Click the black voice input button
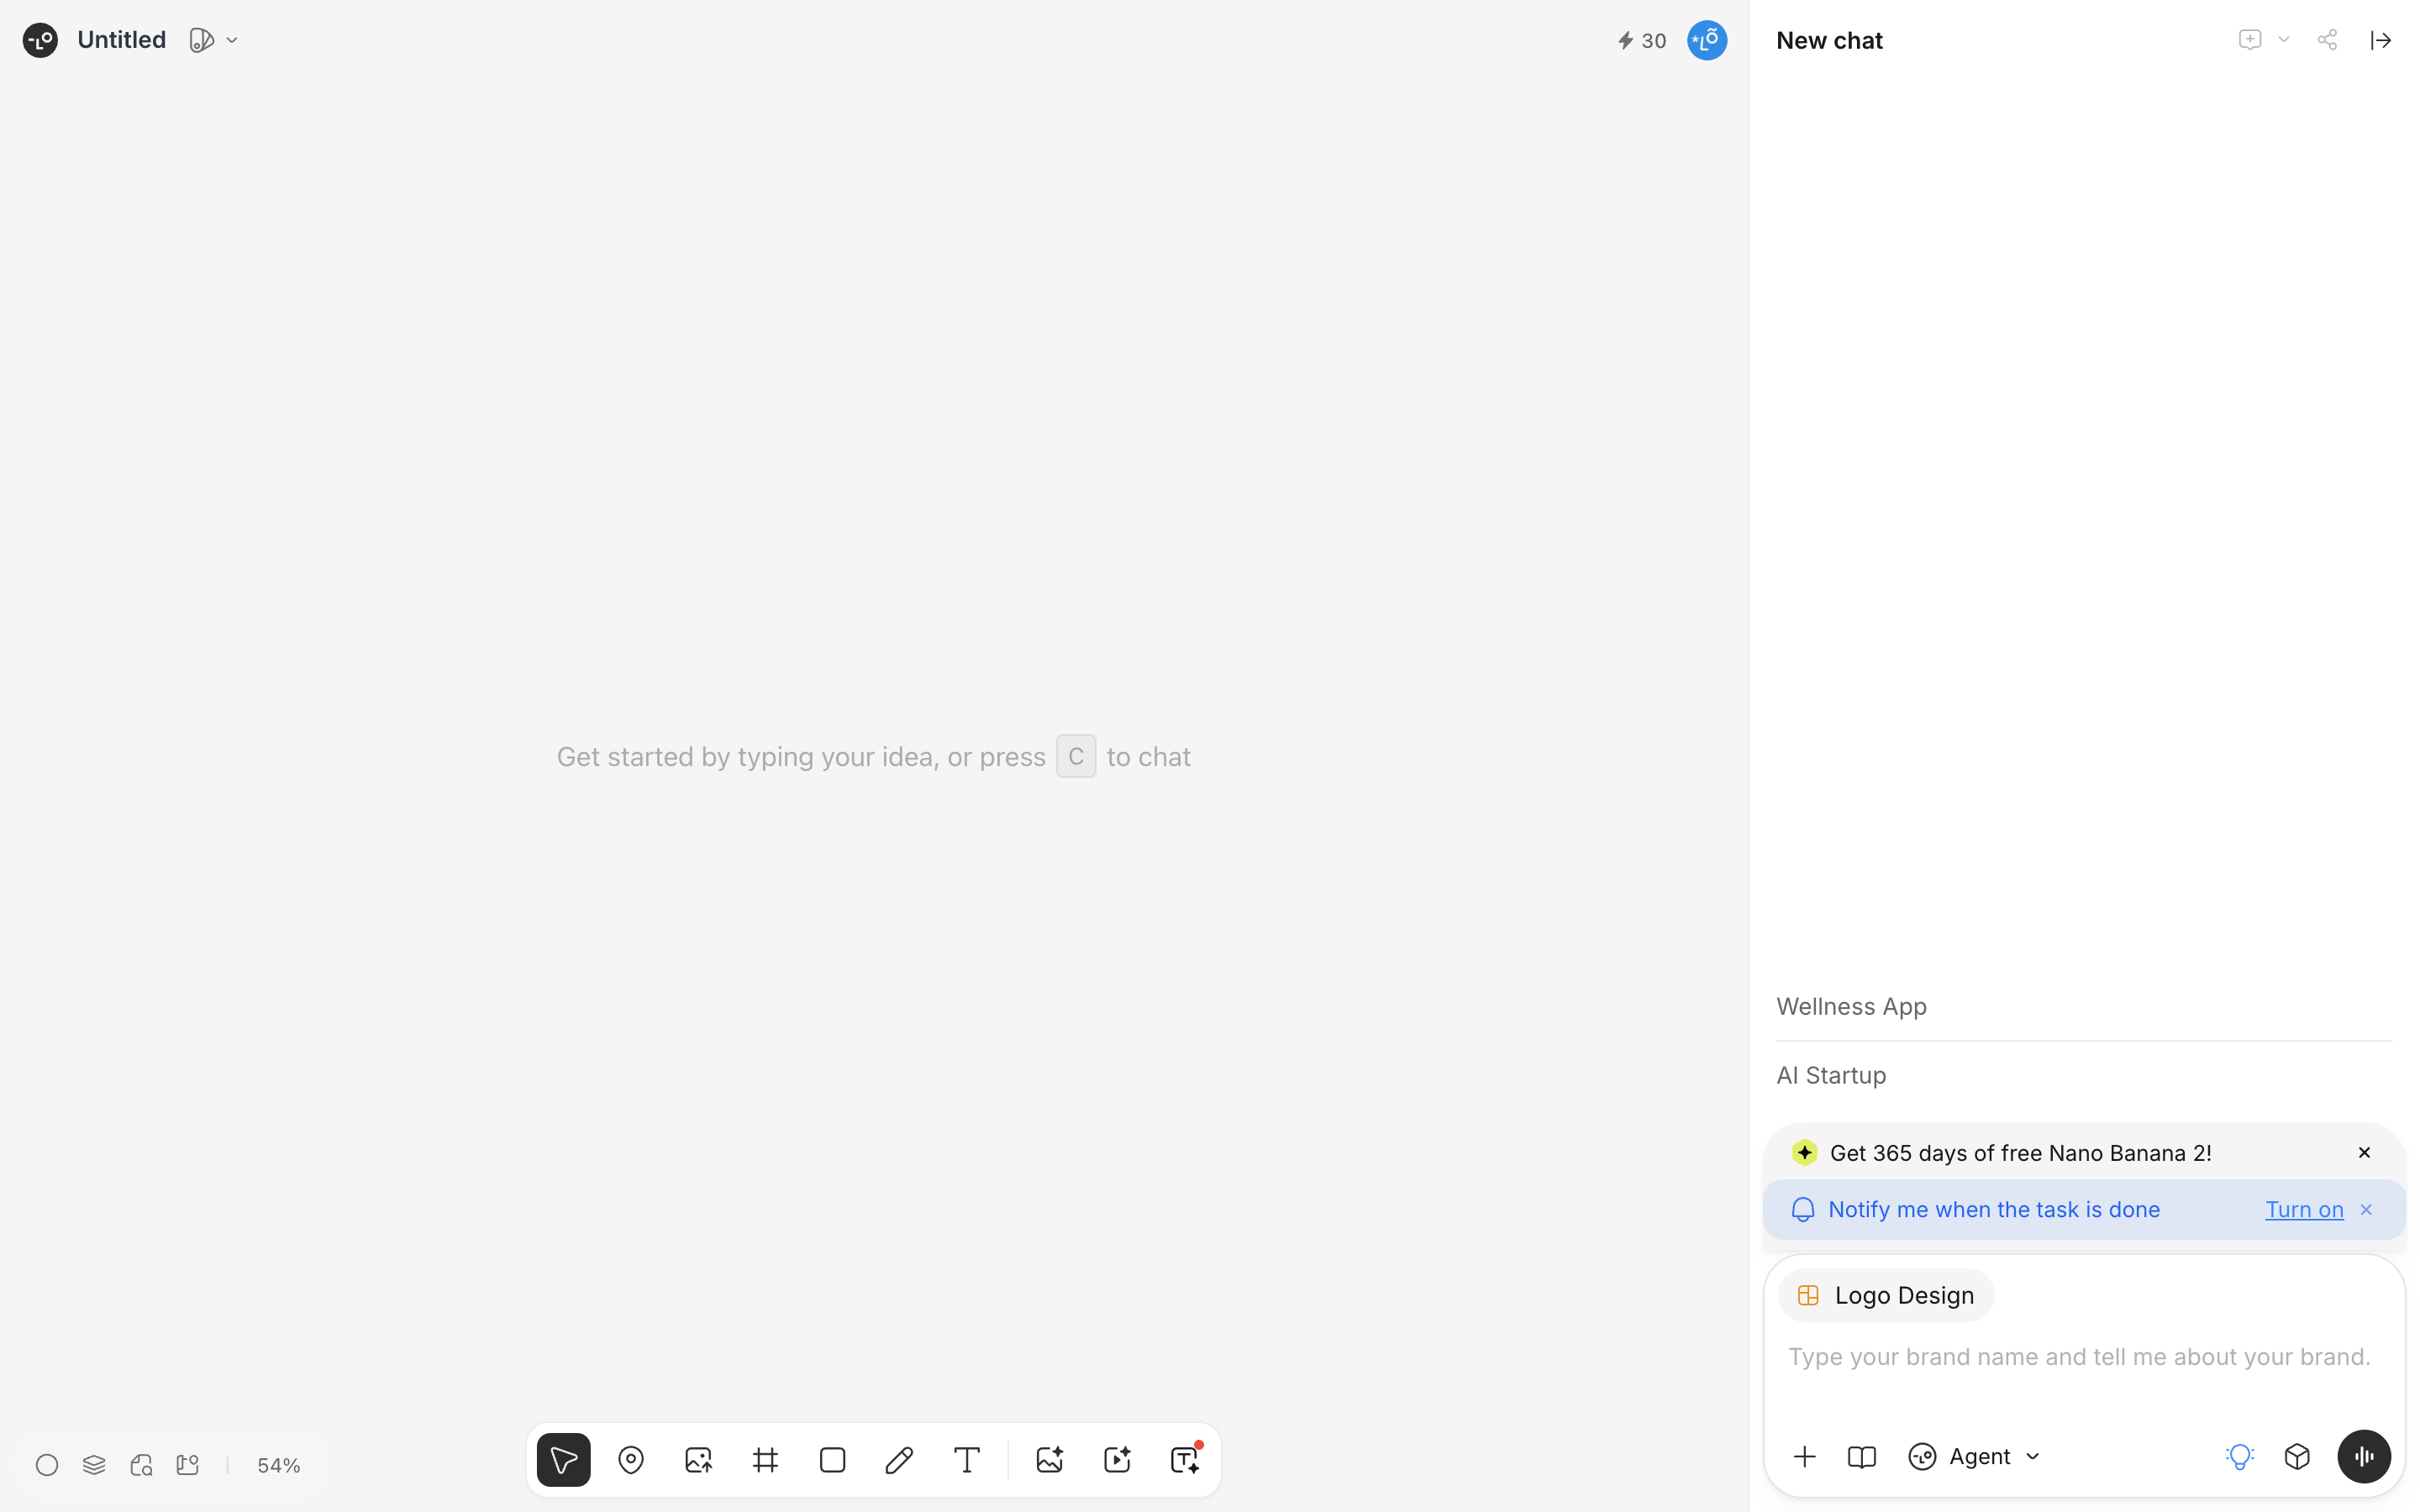This screenshot has width=2420, height=1512. pyautogui.click(x=2364, y=1457)
